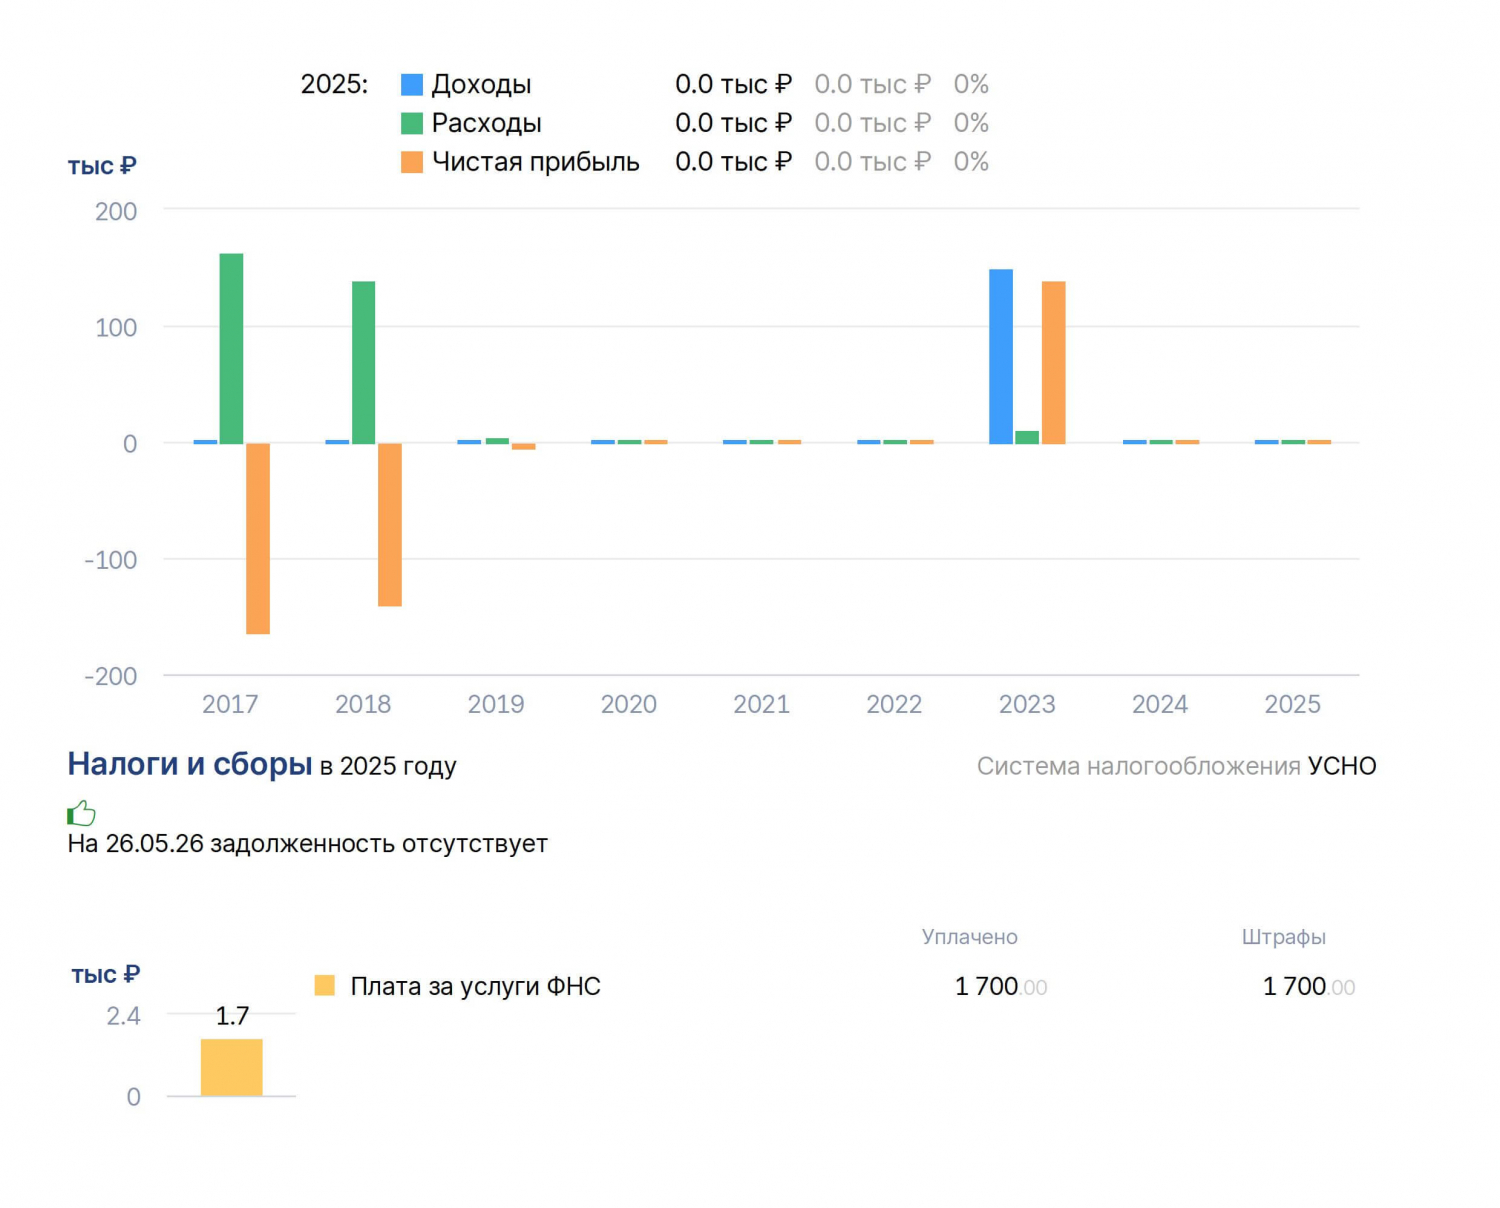Click the Налоги и сборы heading

click(190, 764)
